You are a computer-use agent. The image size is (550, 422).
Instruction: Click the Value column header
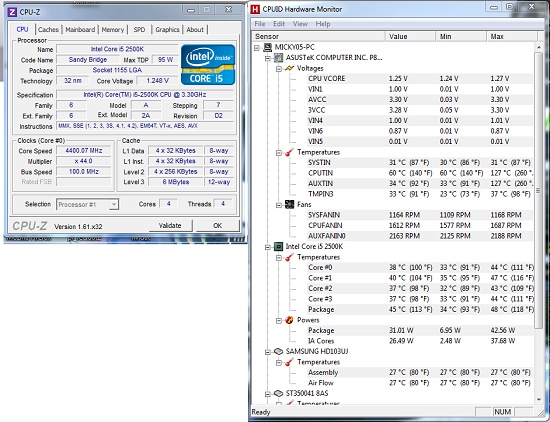tap(410, 36)
